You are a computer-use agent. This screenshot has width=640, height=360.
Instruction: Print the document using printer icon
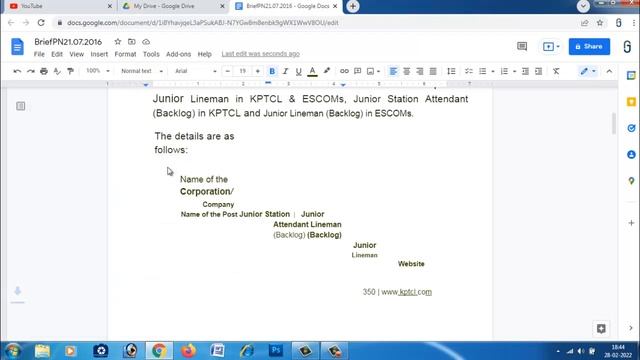point(44,71)
